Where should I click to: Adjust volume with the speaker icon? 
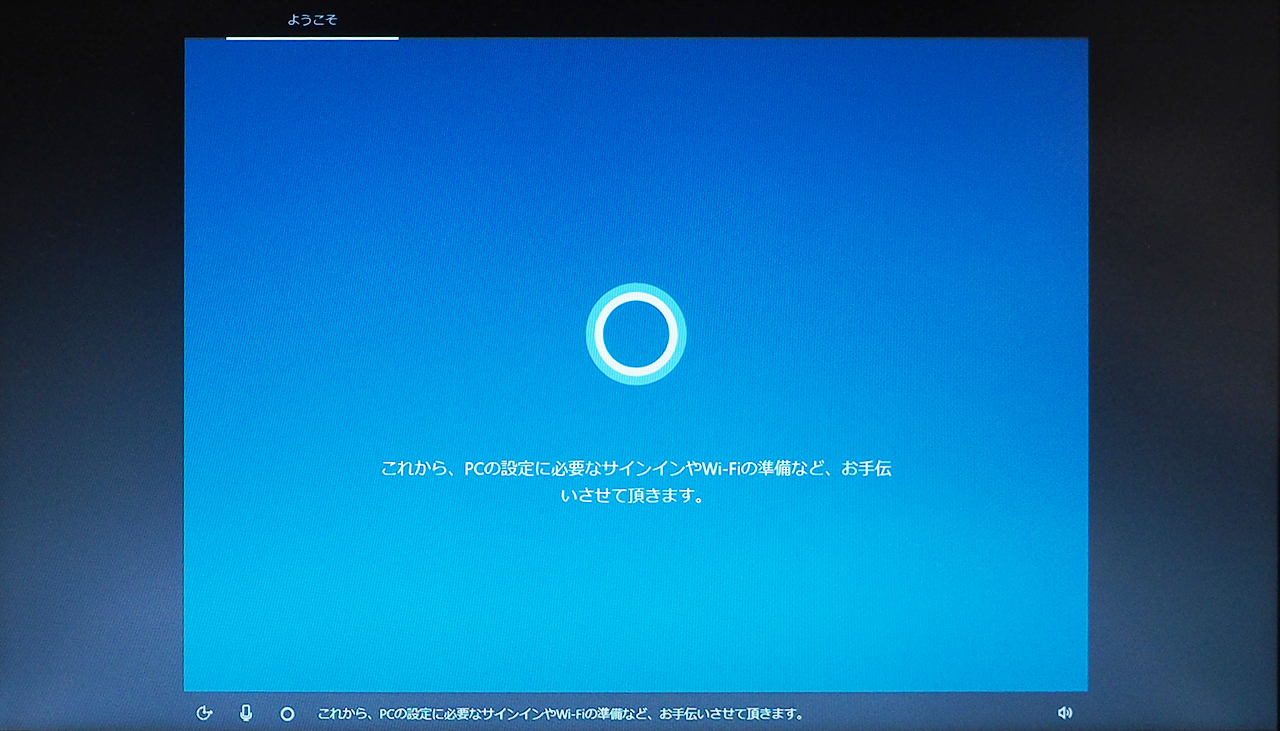pos(1065,713)
